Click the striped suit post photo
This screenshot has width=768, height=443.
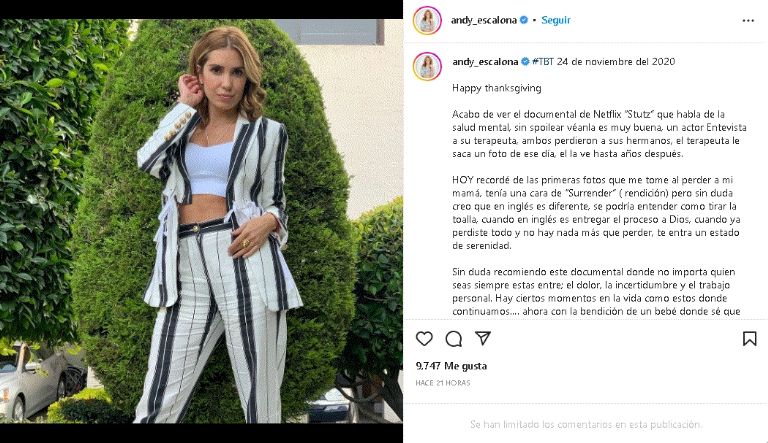tap(201, 221)
